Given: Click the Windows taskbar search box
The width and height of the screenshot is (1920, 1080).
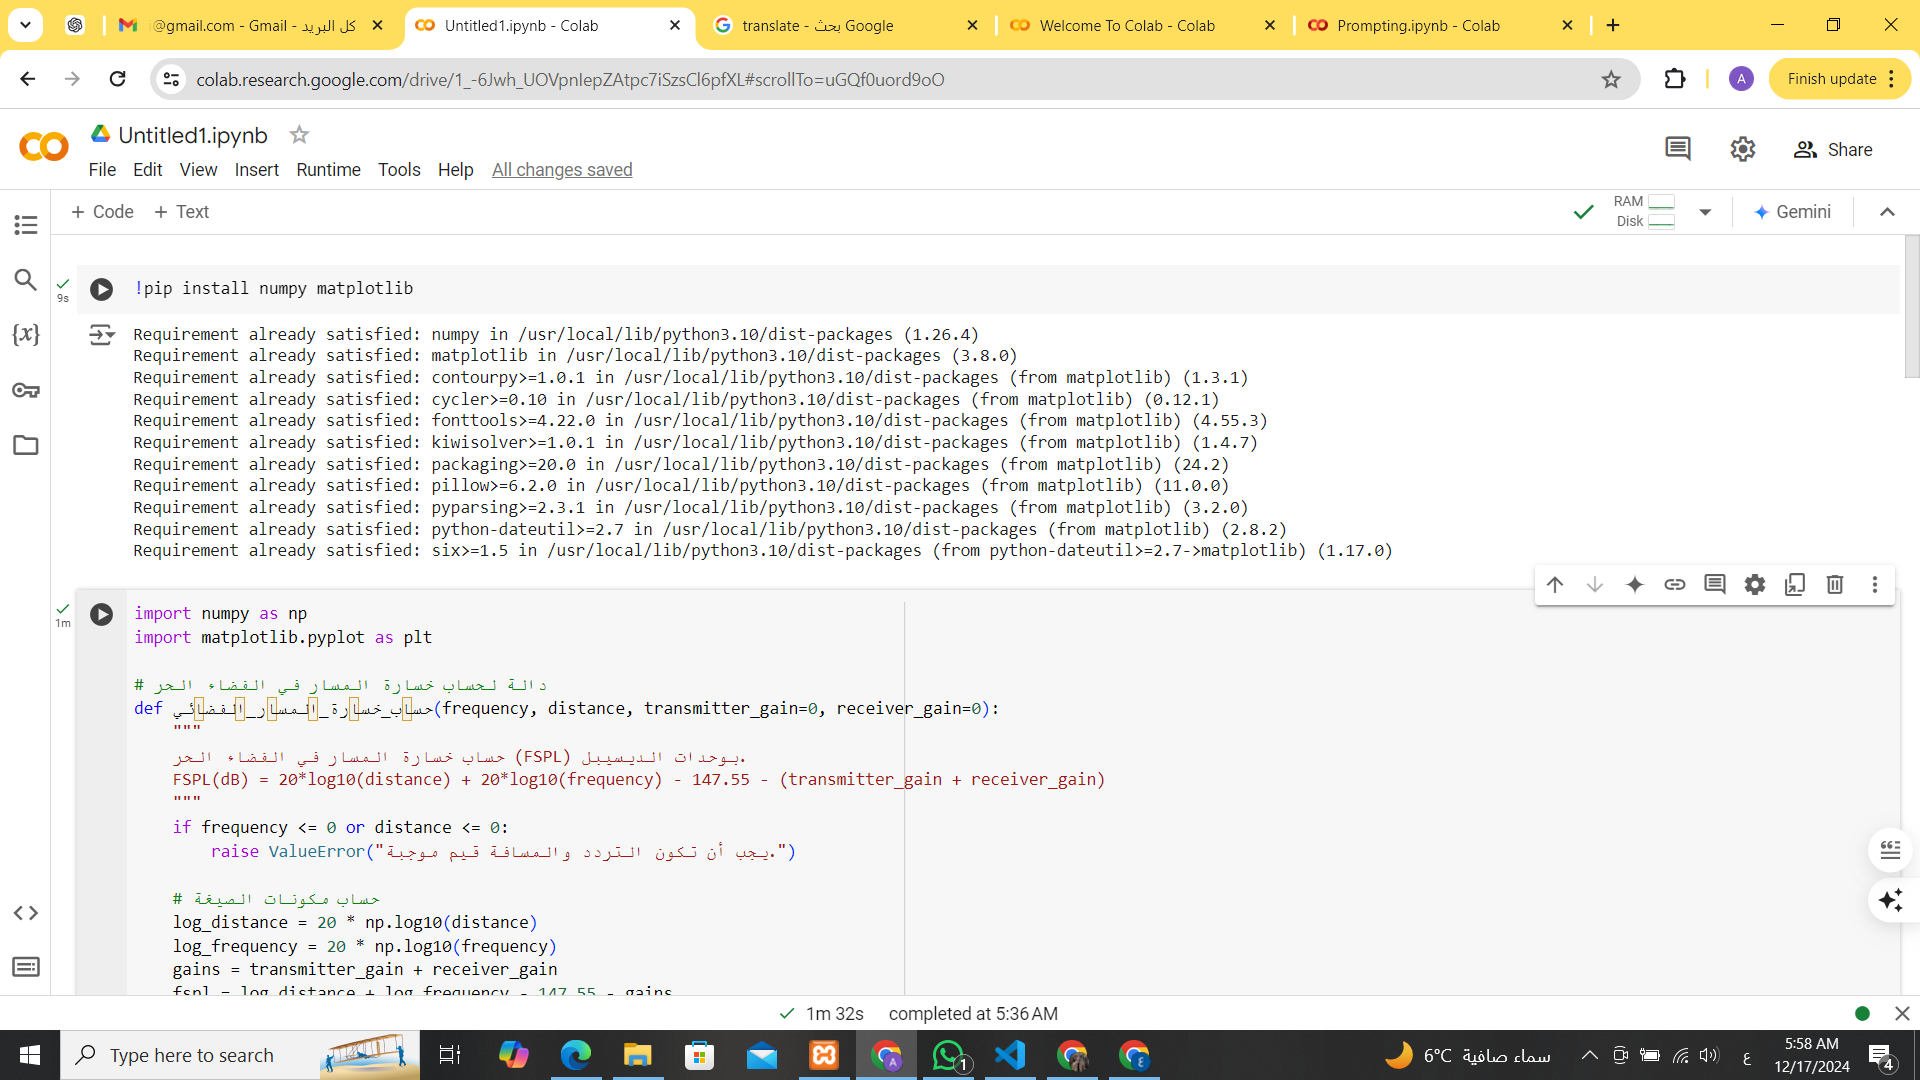Looking at the screenshot, I should point(192,1055).
